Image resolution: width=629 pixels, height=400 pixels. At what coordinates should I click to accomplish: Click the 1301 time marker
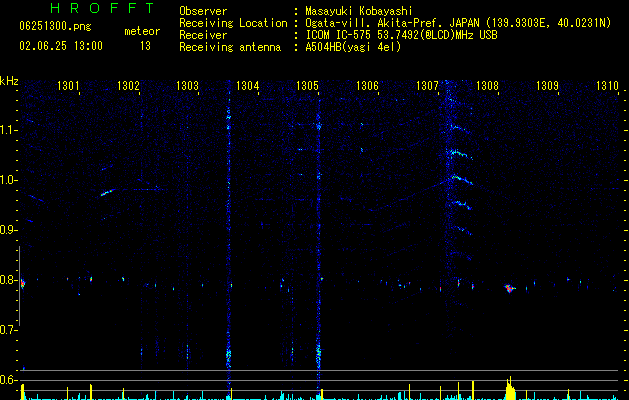[68, 85]
